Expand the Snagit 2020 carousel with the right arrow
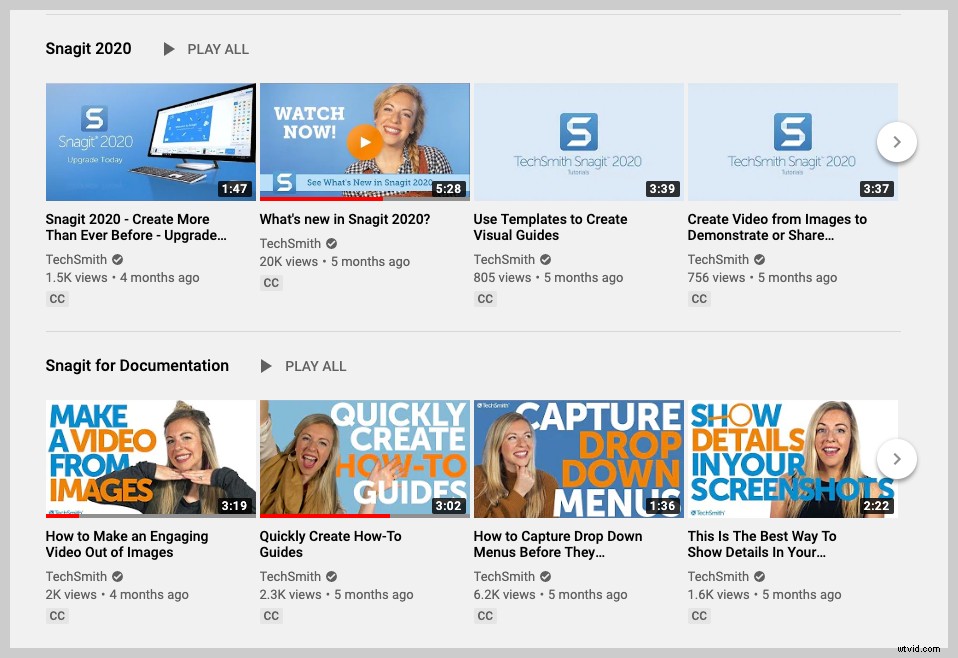This screenshot has height=658, width=958. [896, 142]
